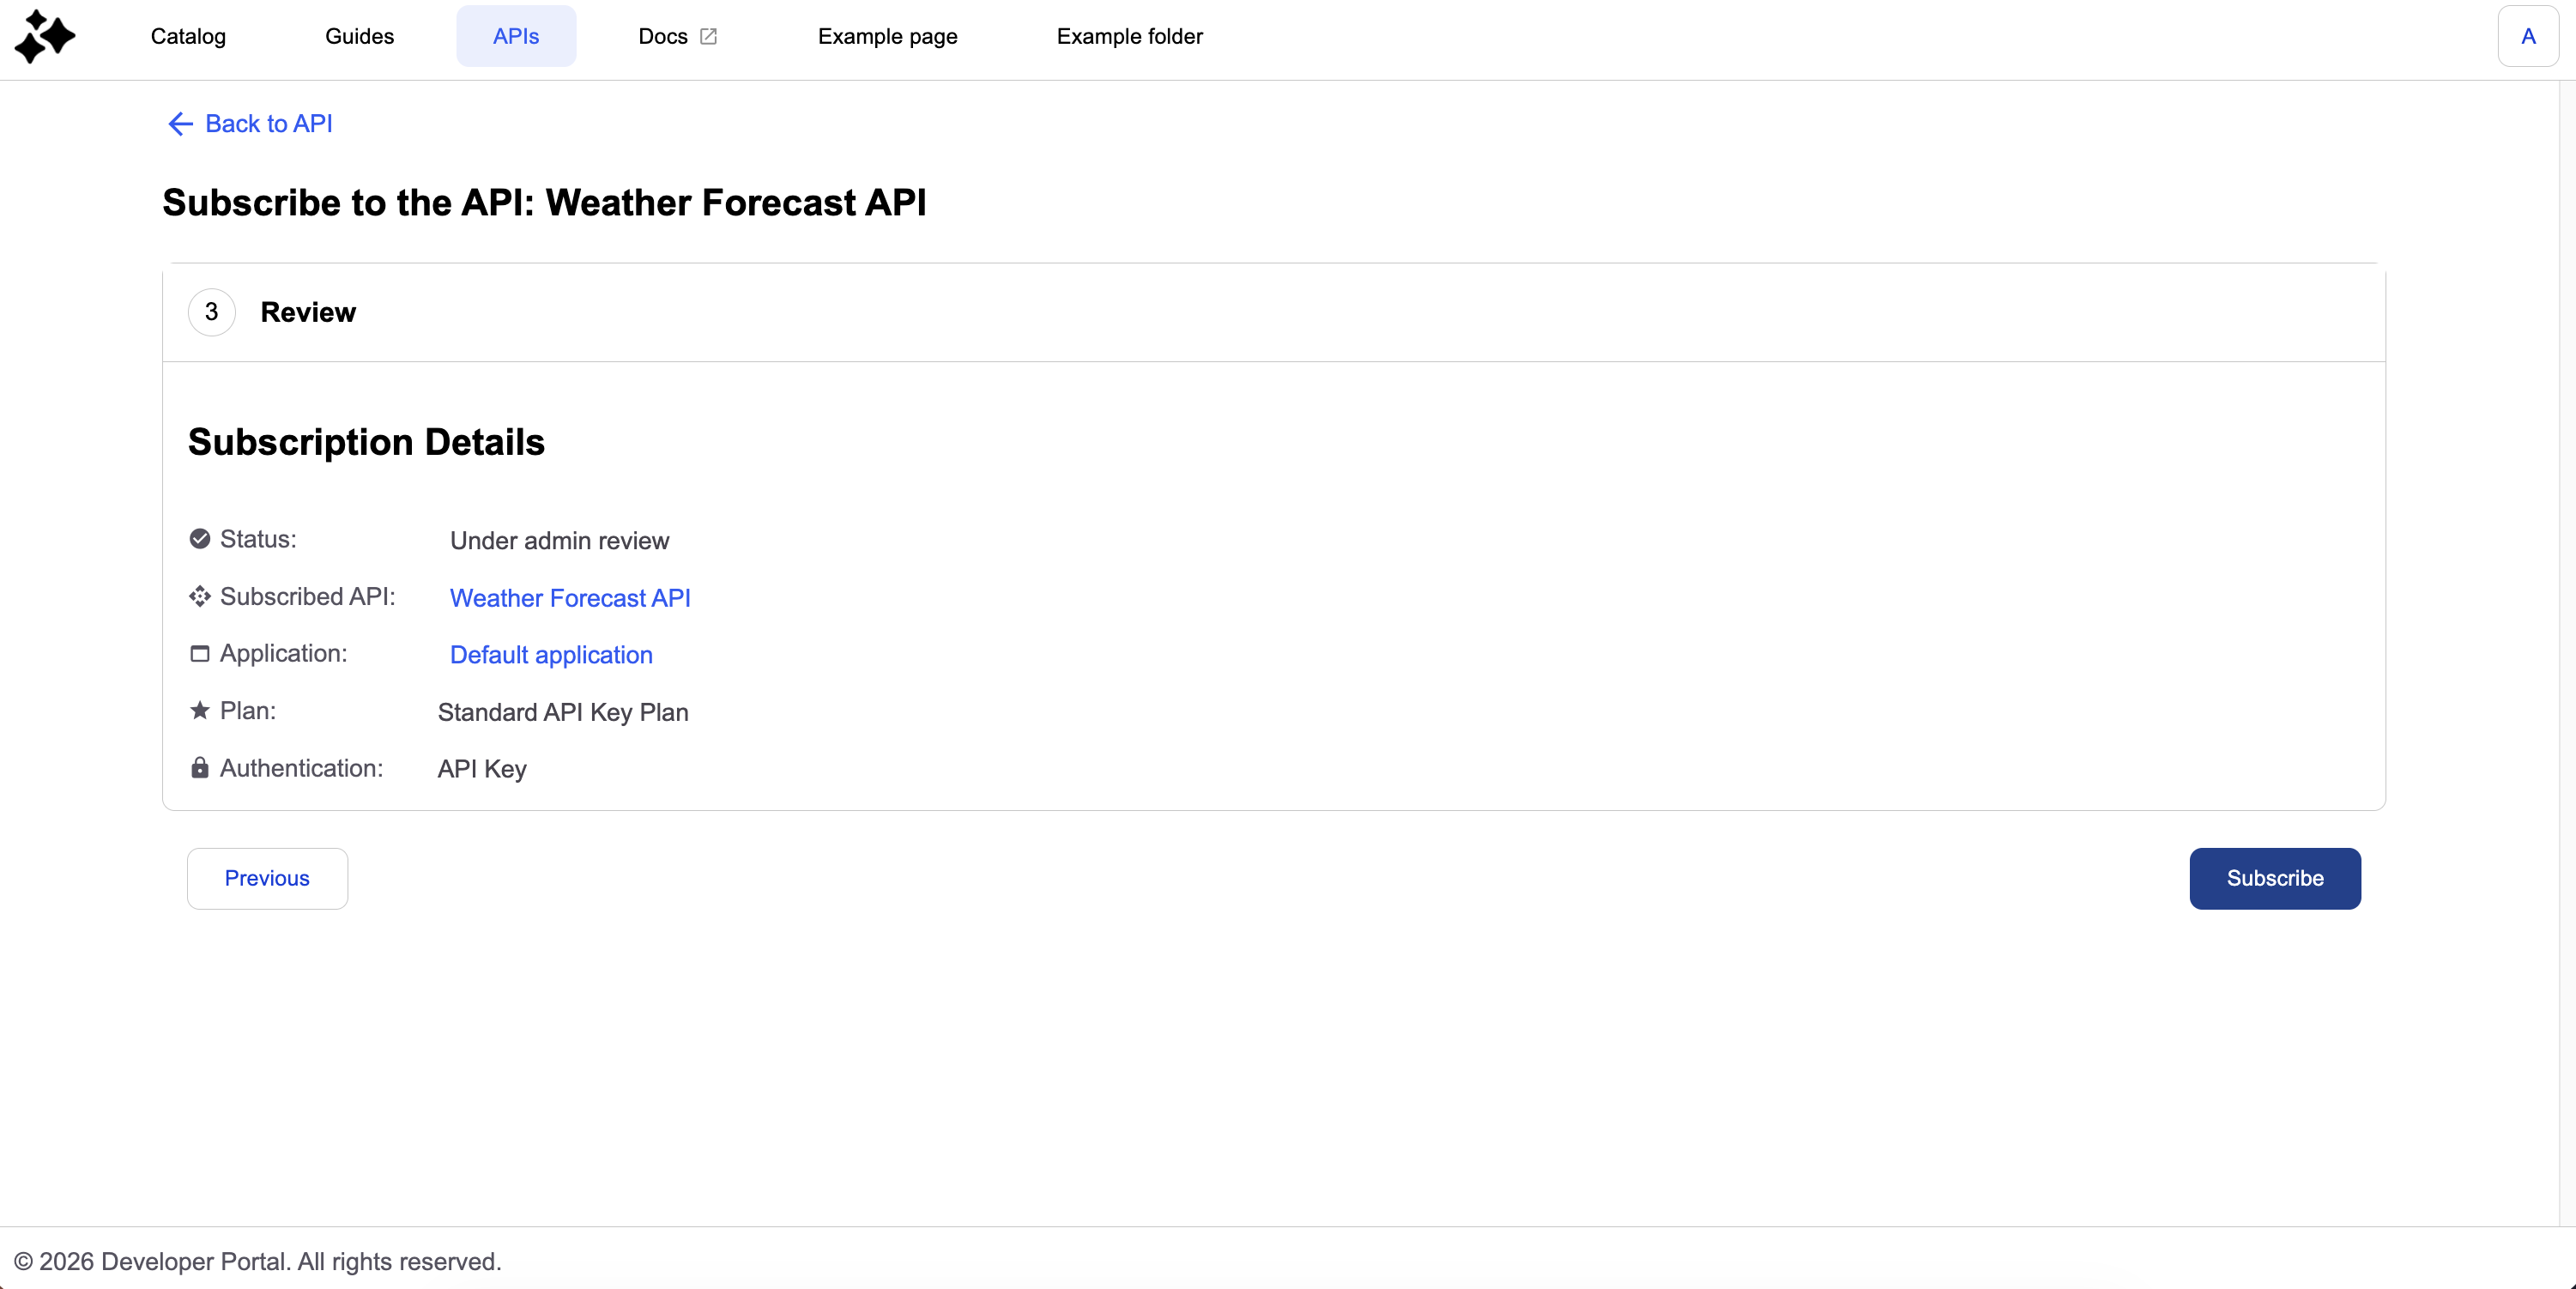Click the Authentication lock icon

click(x=200, y=768)
